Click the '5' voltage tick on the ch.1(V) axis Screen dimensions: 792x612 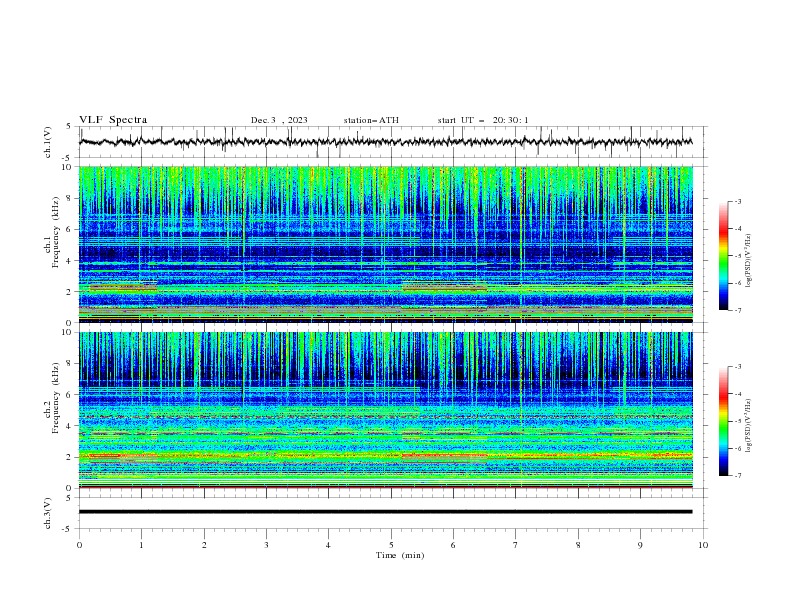pos(69,126)
